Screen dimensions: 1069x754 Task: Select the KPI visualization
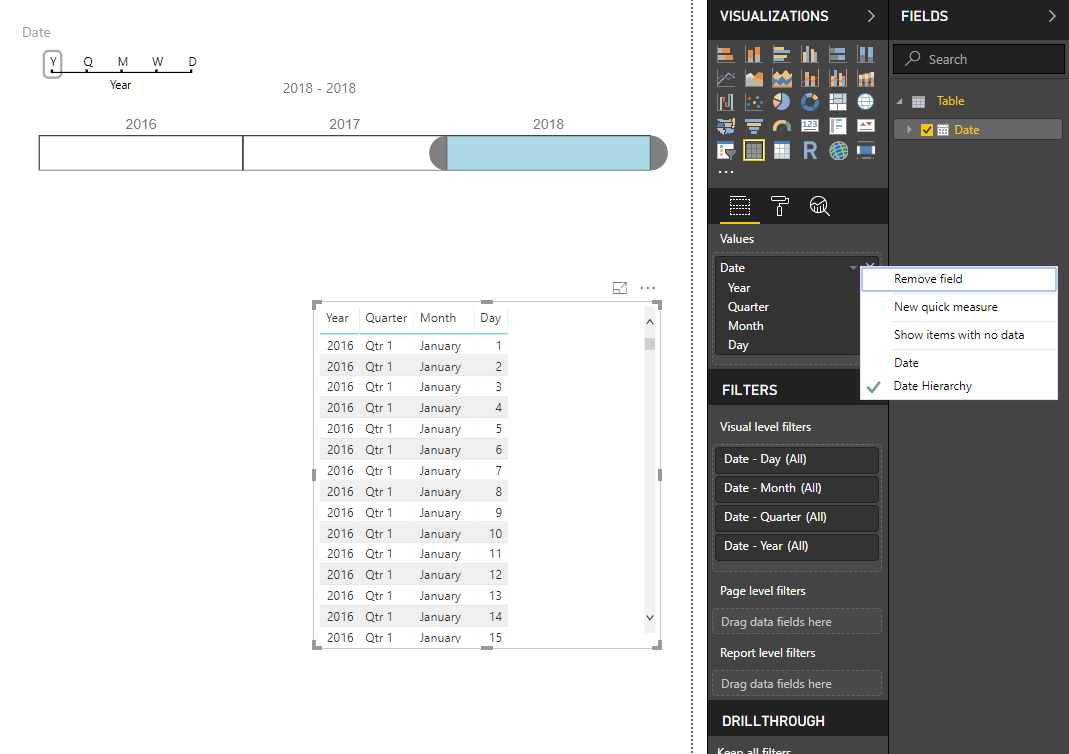click(x=866, y=126)
